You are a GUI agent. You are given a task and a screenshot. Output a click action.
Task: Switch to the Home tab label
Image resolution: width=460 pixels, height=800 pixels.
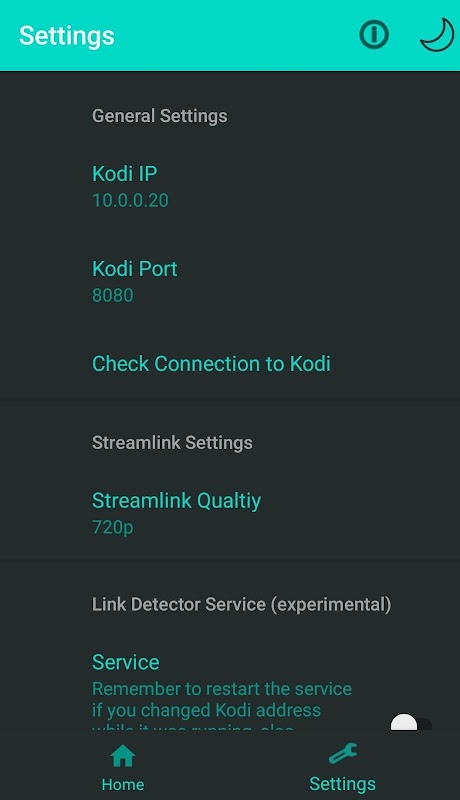click(x=123, y=784)
